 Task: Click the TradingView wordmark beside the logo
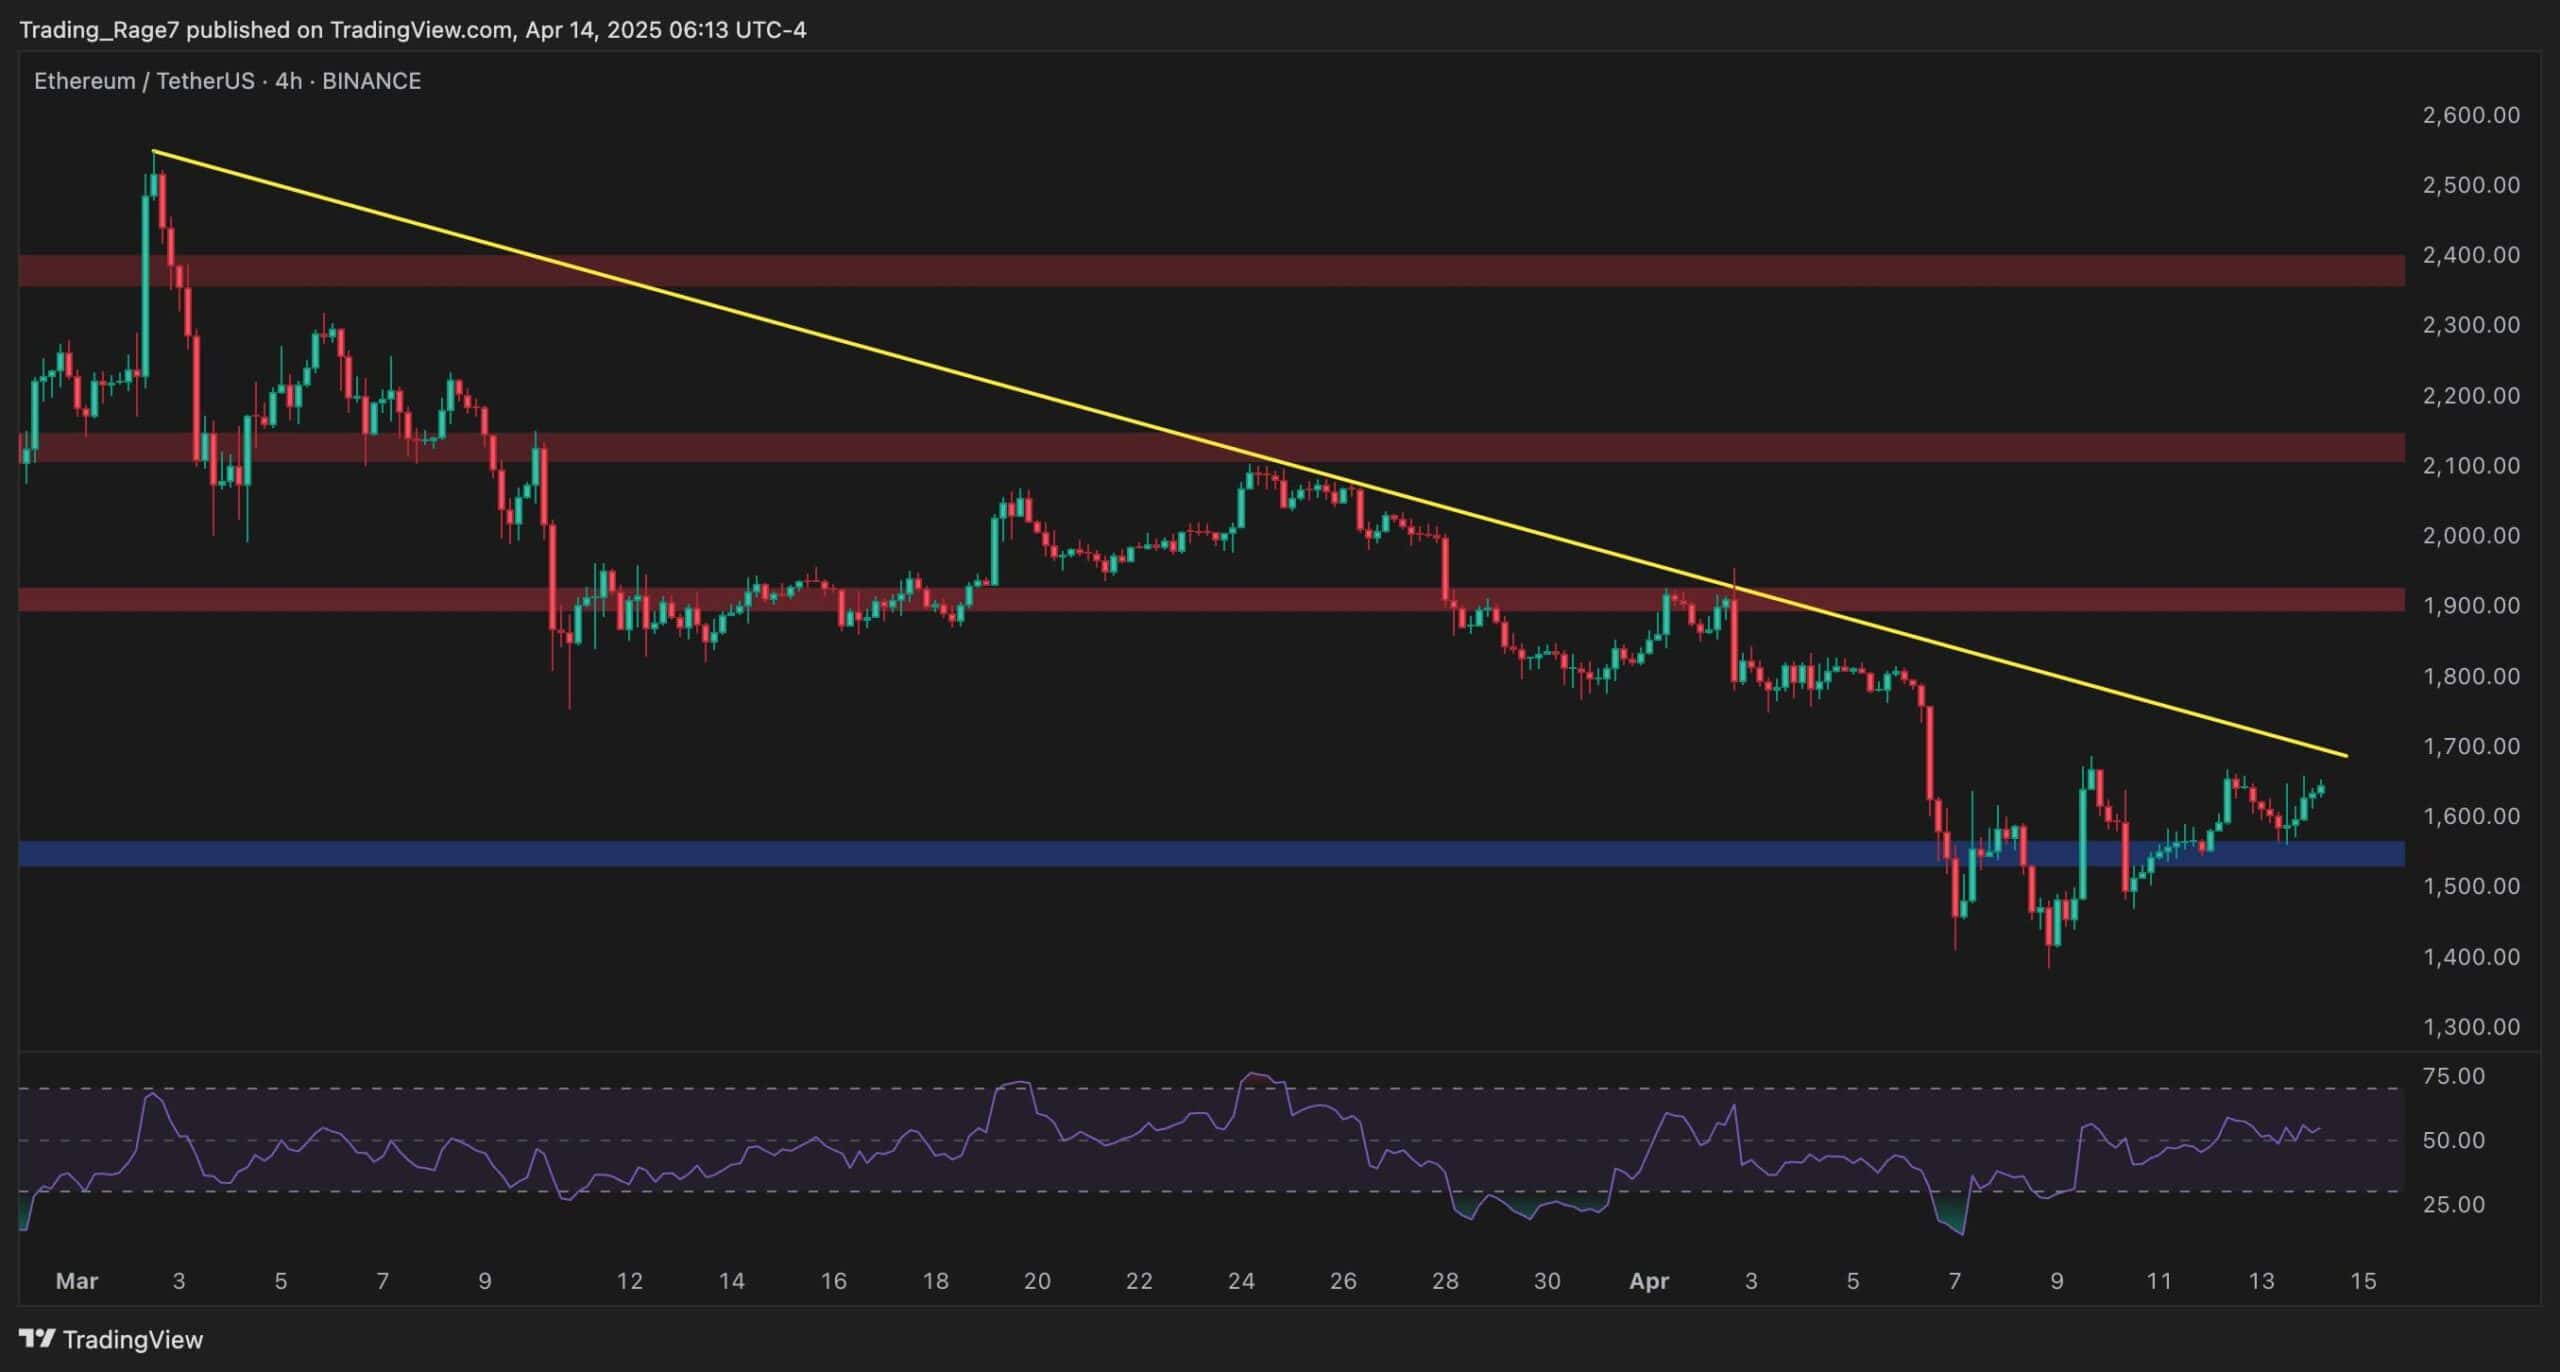(x=133, y=1339)
